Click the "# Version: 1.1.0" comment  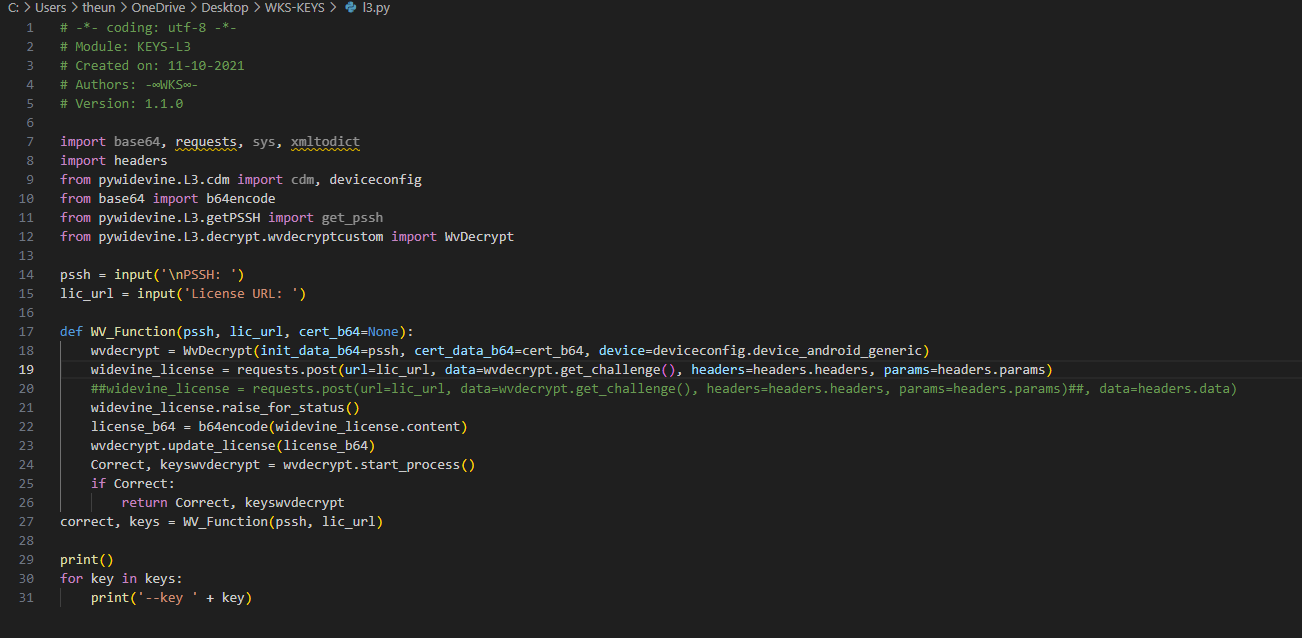tap(121, 103)
